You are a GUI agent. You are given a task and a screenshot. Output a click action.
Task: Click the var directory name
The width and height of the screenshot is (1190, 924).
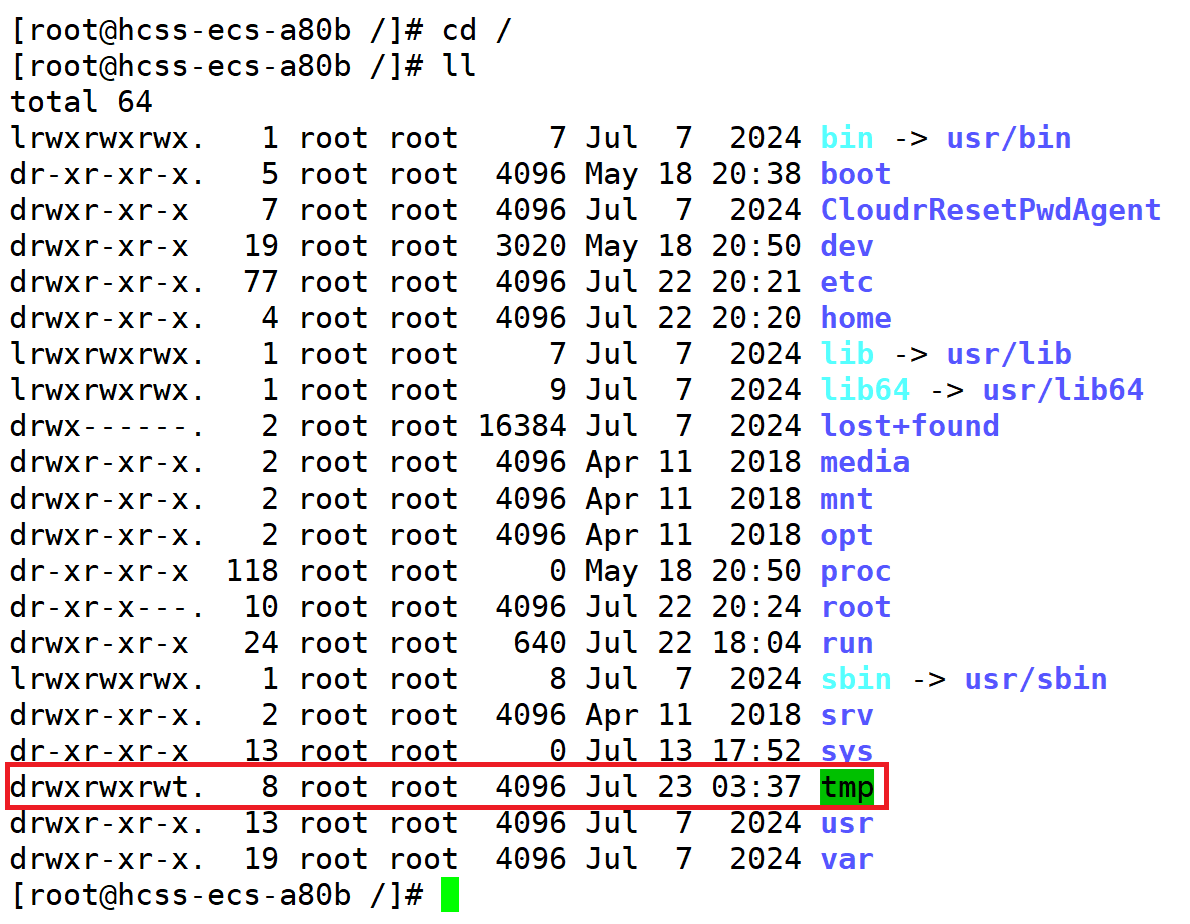pyautogui.click(x=846, y=859)
